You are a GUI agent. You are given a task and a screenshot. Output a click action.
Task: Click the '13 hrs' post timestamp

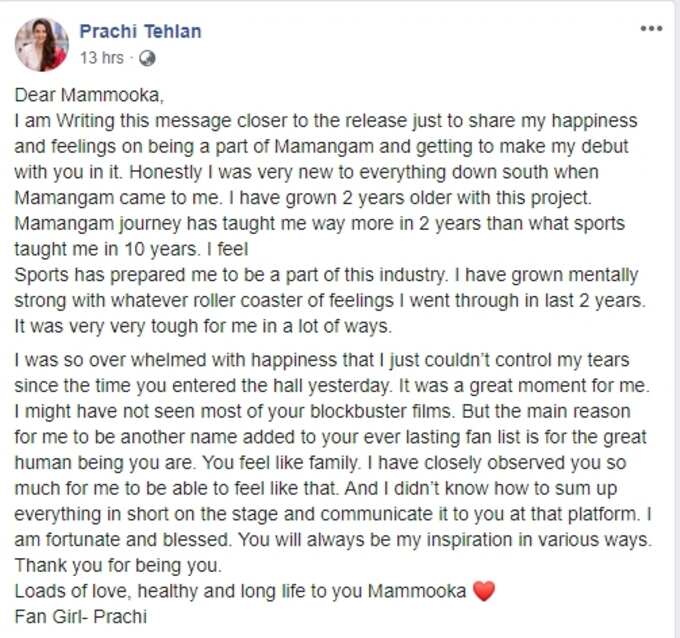tap(102, 58)
